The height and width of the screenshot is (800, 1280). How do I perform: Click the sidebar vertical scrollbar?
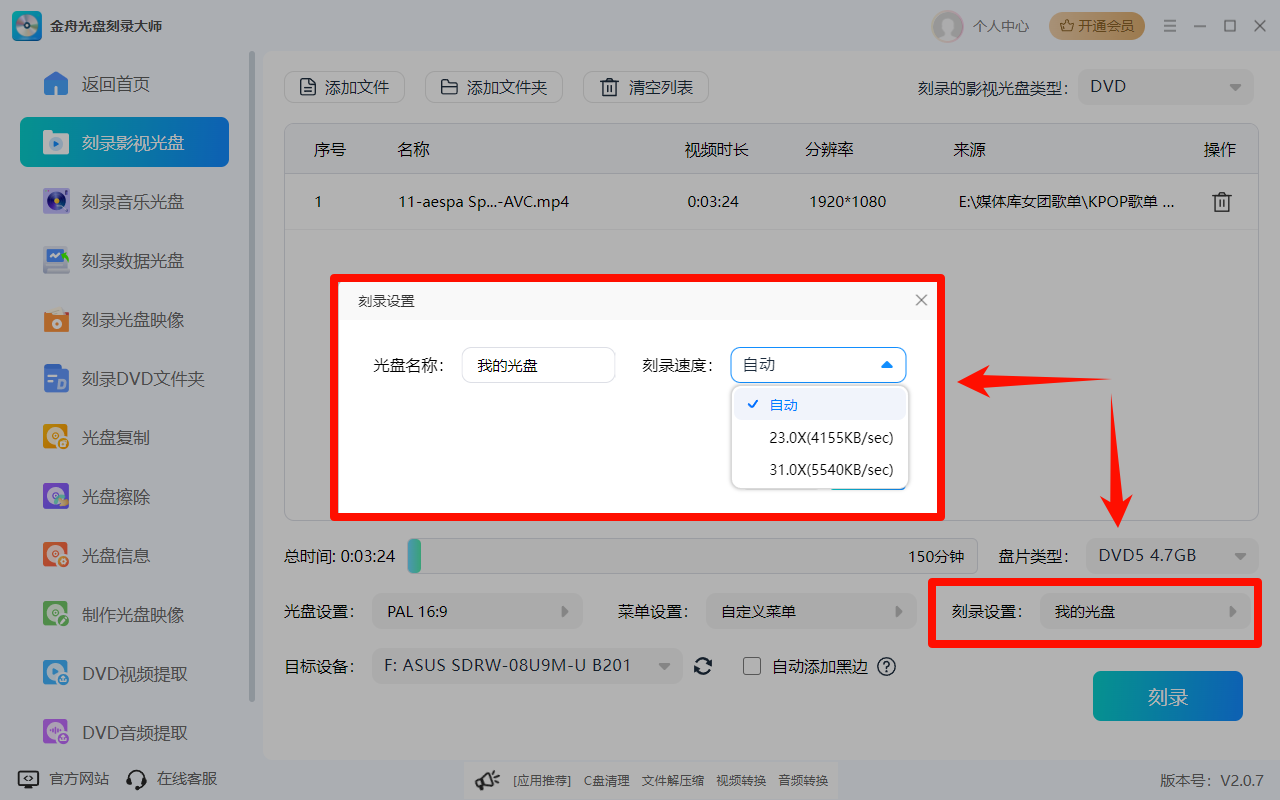click(x=252, y=378)
